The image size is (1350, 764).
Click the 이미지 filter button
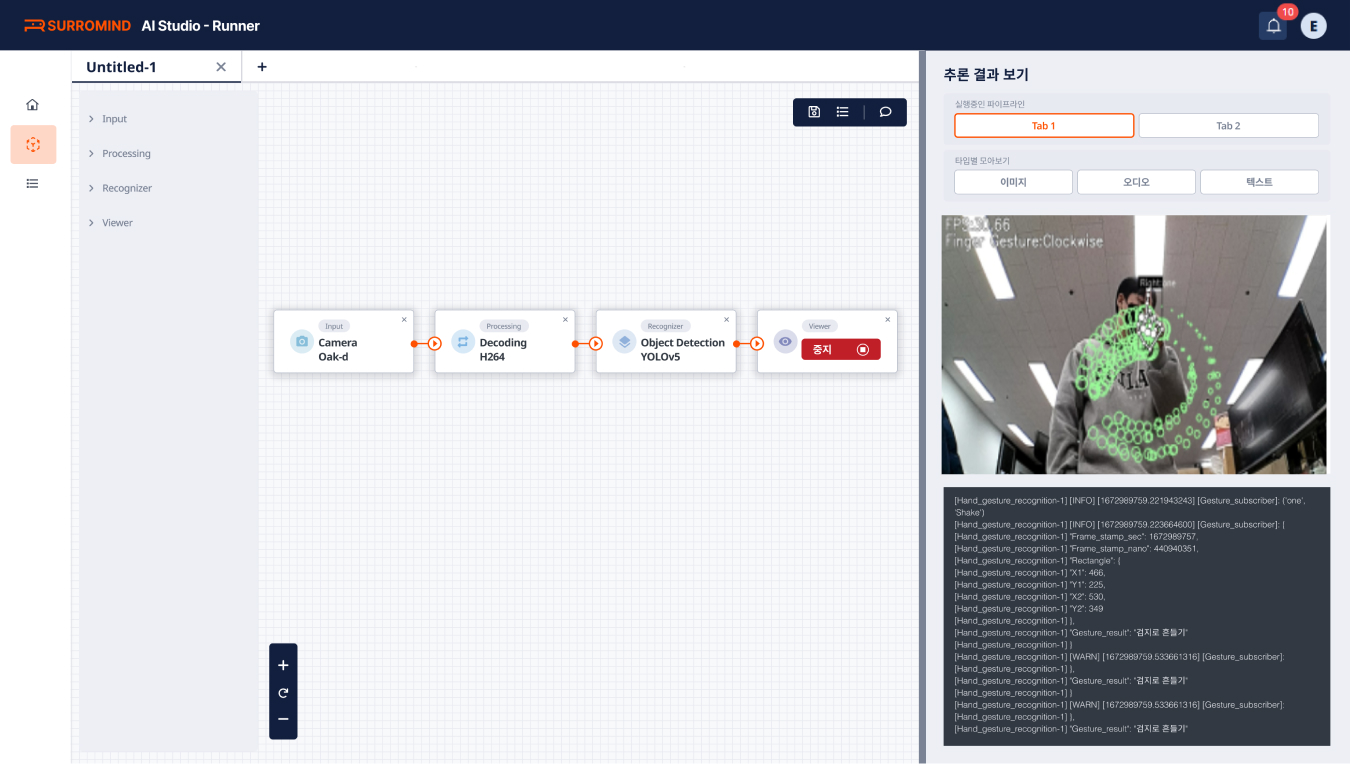coord(1013,182)
